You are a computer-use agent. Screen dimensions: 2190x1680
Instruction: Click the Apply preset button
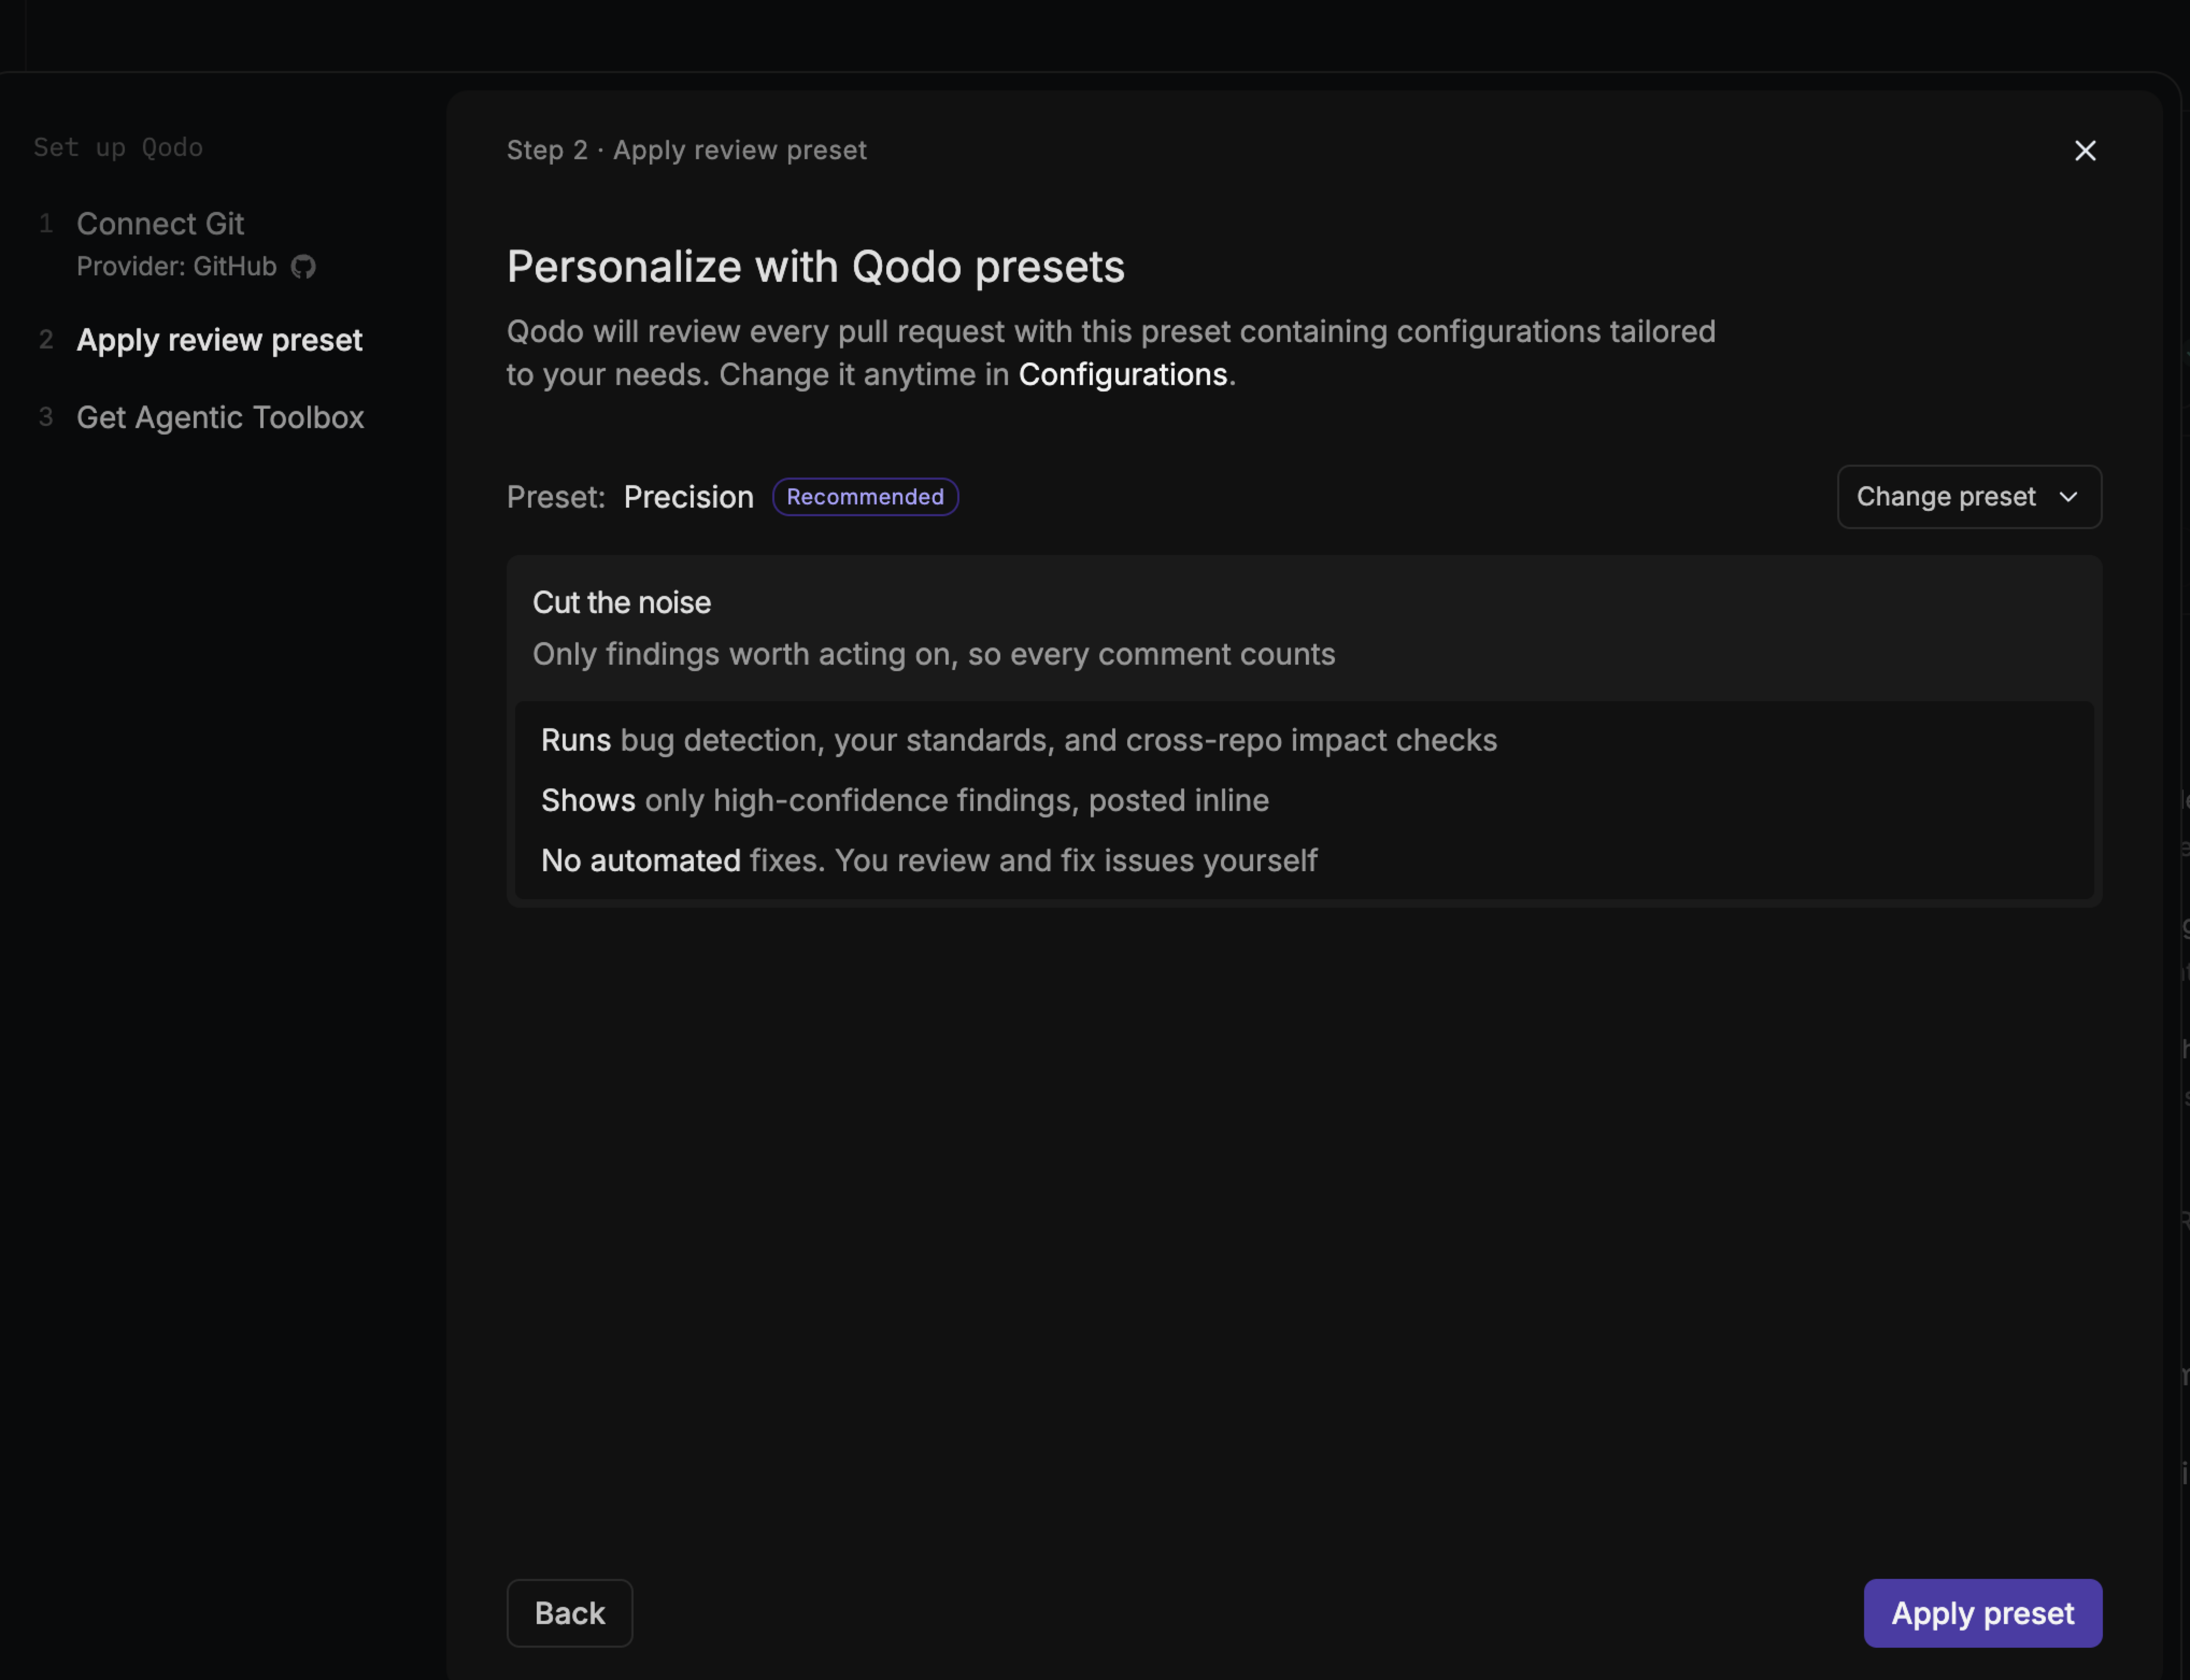pyautogui.click(x=1982, y=1613)
